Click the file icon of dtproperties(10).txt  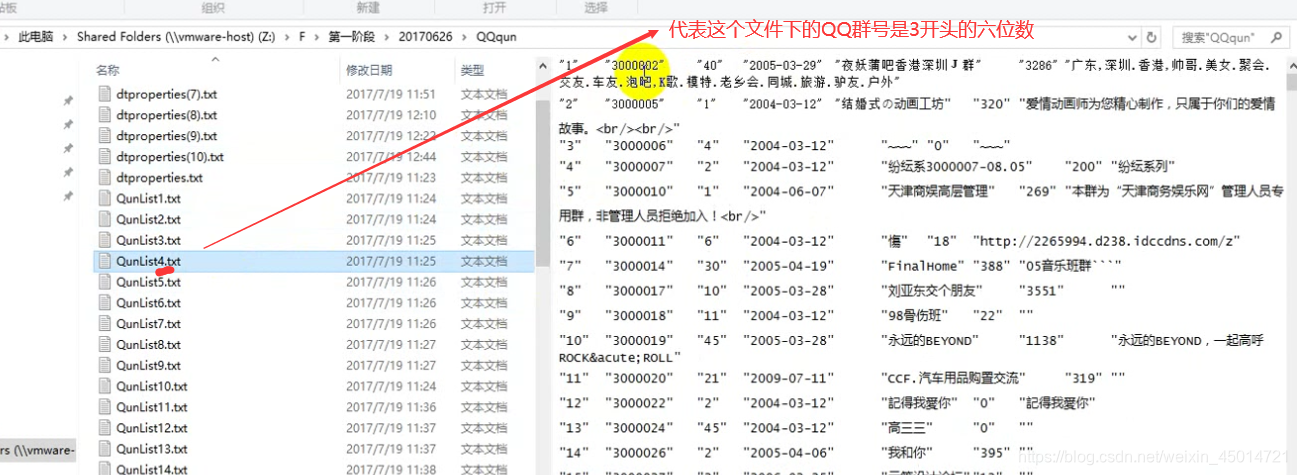106,157
